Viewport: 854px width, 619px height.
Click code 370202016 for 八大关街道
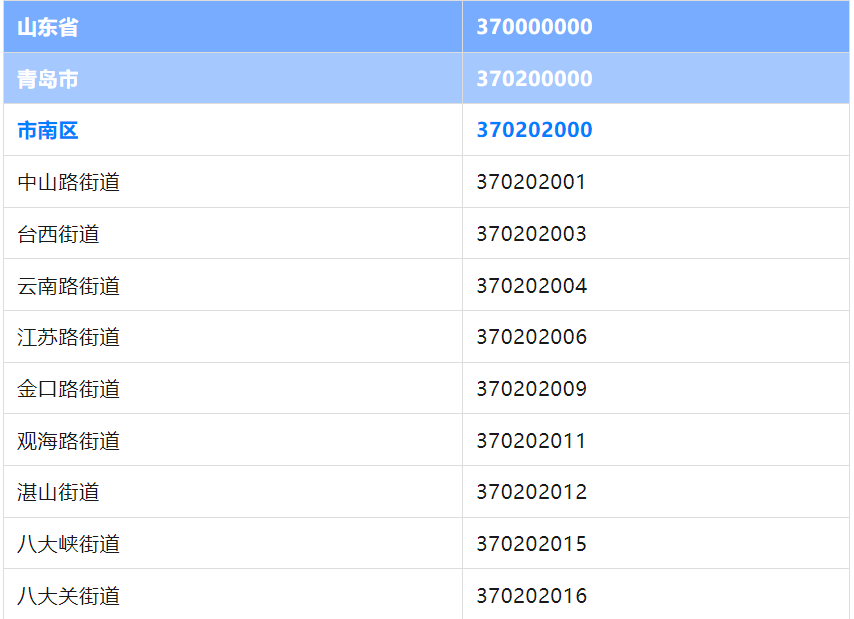point(531,596)
